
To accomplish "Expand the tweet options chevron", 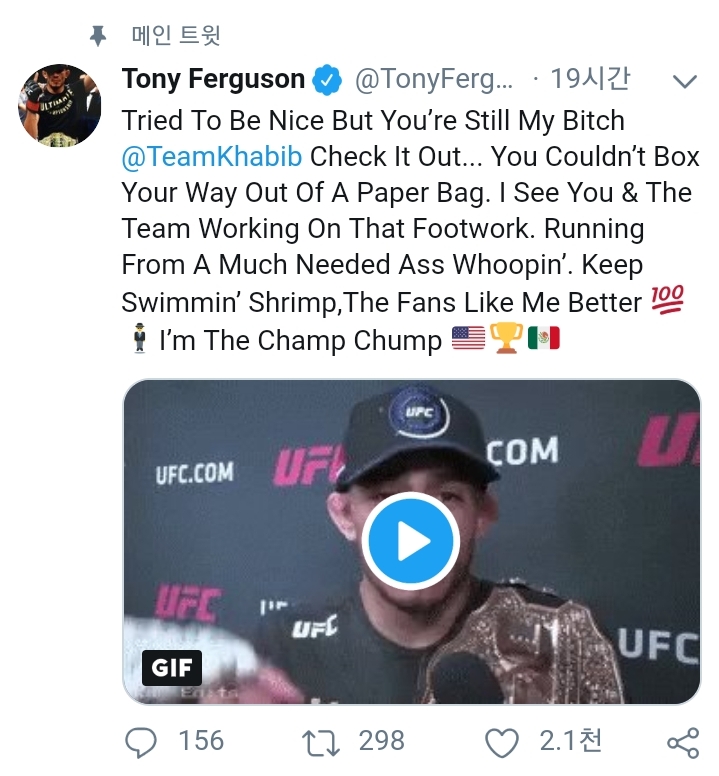I will coord(685,81).
